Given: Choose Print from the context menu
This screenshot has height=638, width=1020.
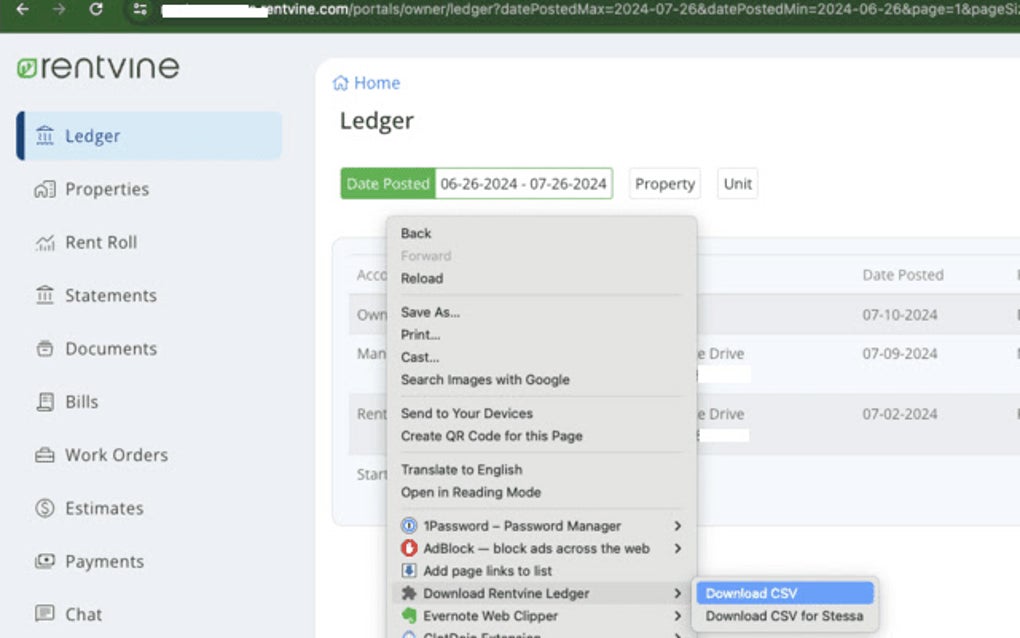Looking at the screenshot, I should pyautogui.click(x=420, y=334).
